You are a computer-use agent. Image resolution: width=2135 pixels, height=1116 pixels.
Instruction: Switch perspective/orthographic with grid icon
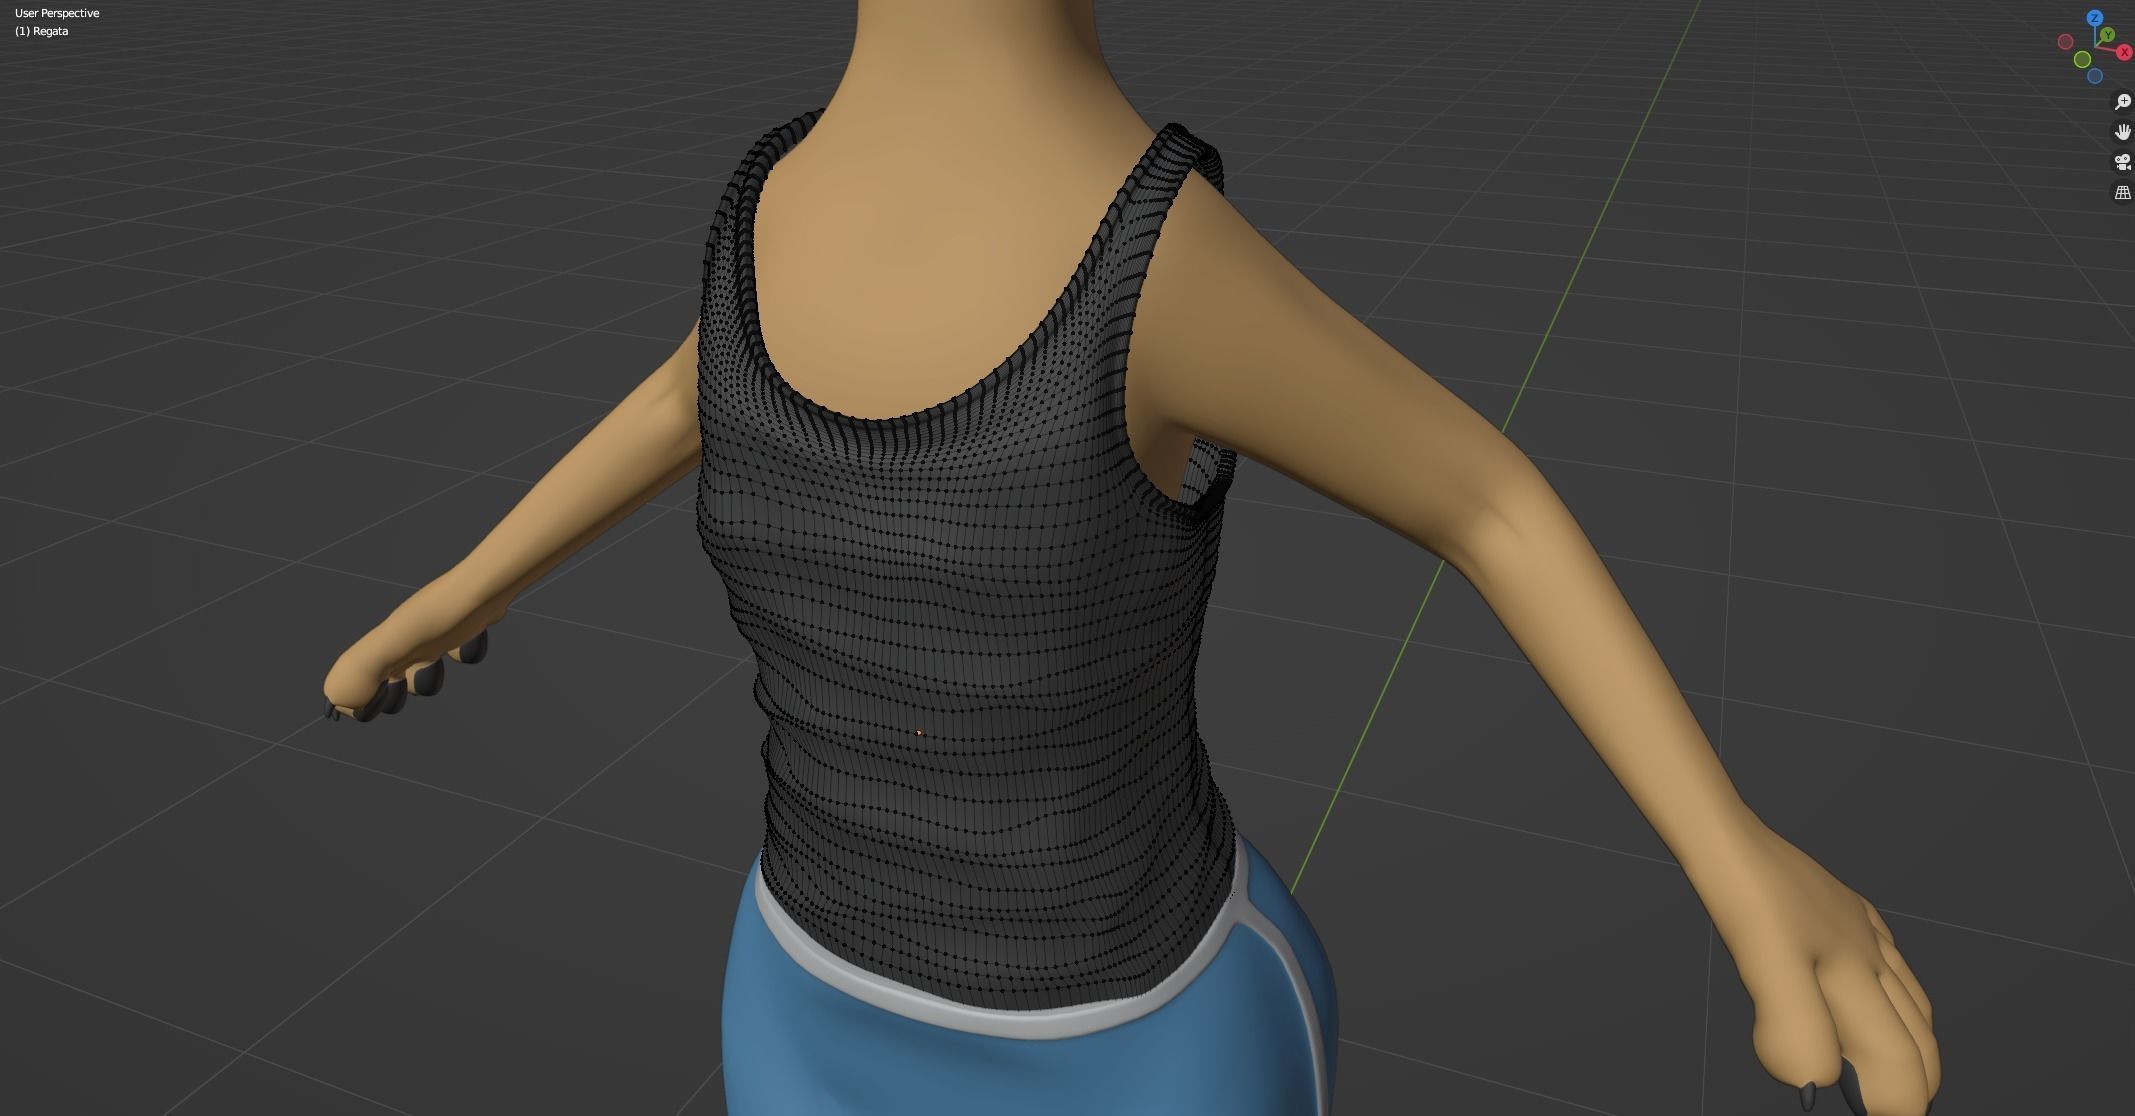[x=2122, y=192]
